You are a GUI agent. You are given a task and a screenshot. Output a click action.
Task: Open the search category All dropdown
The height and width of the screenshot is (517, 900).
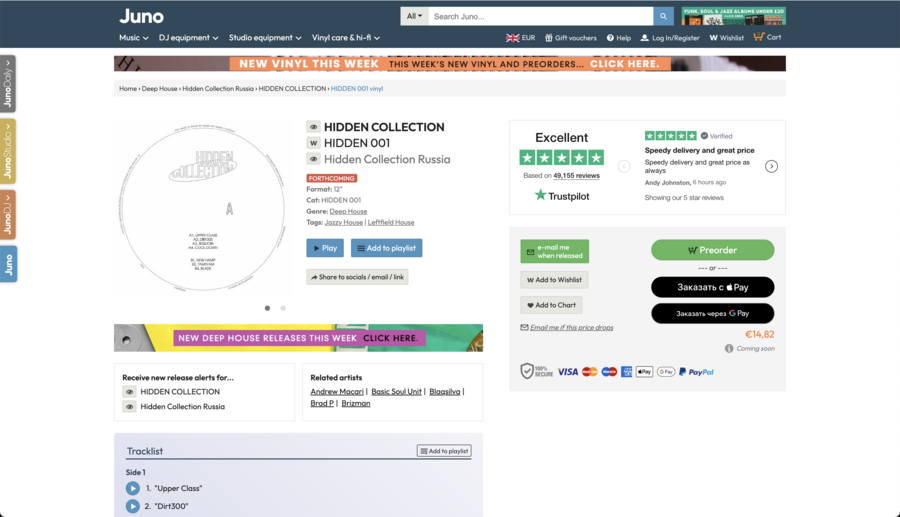pos(414,16)
